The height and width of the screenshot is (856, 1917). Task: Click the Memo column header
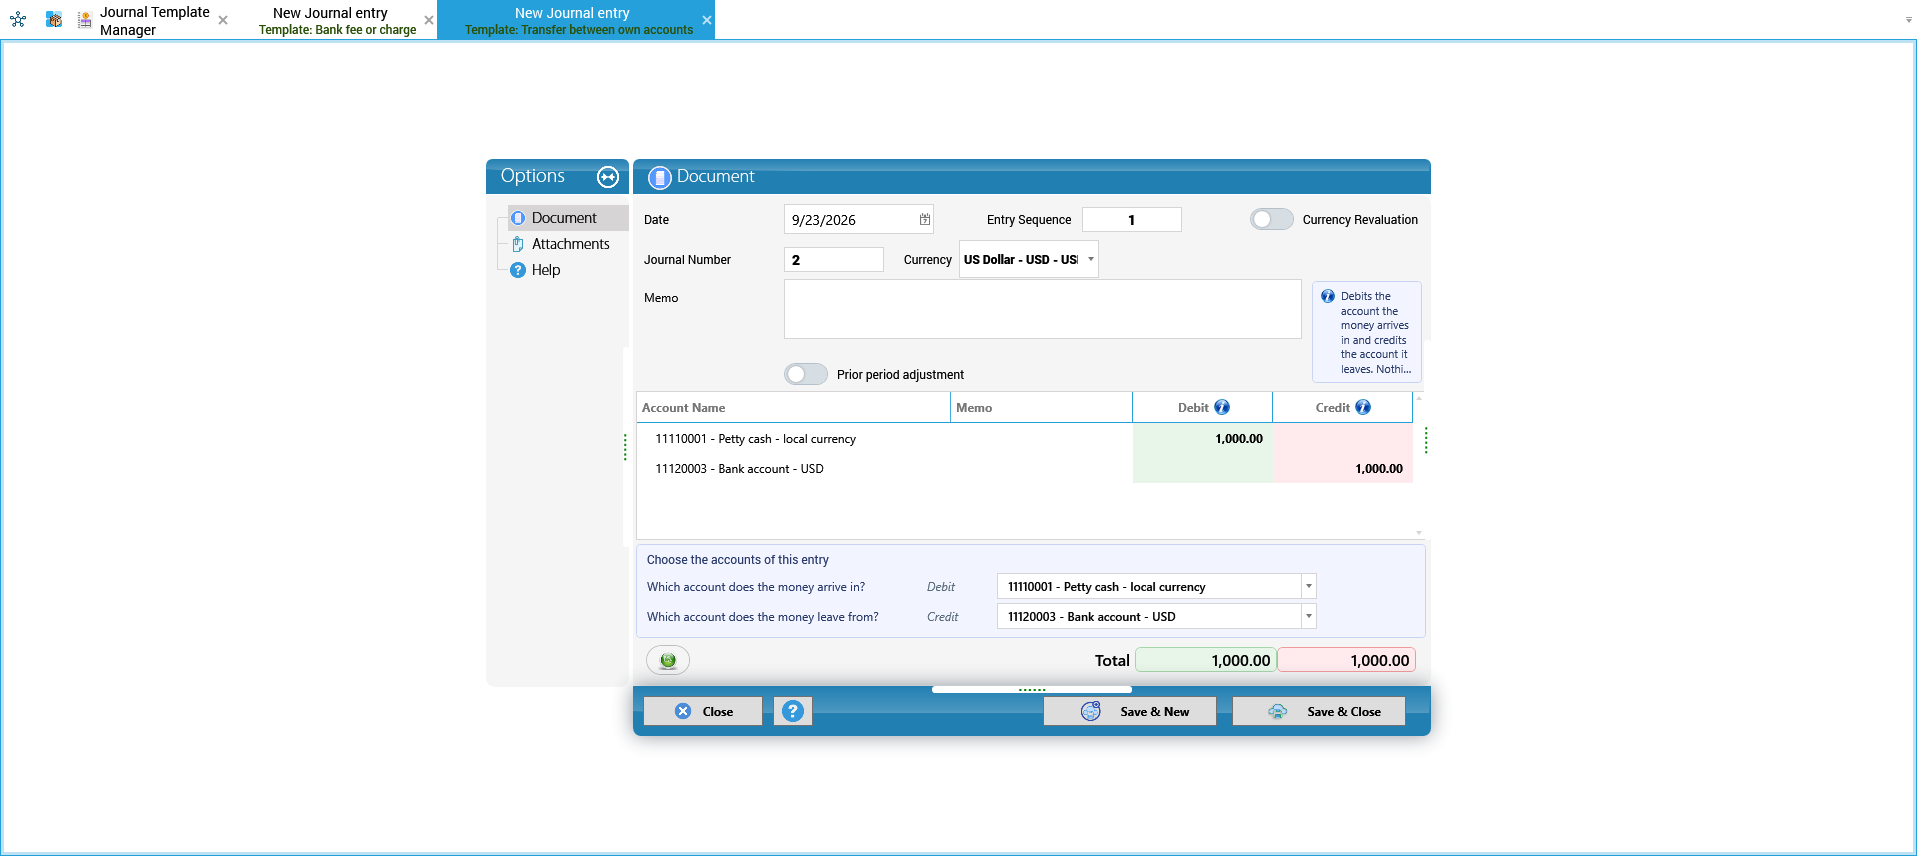pyautogui.click(x=1041, y=407)
